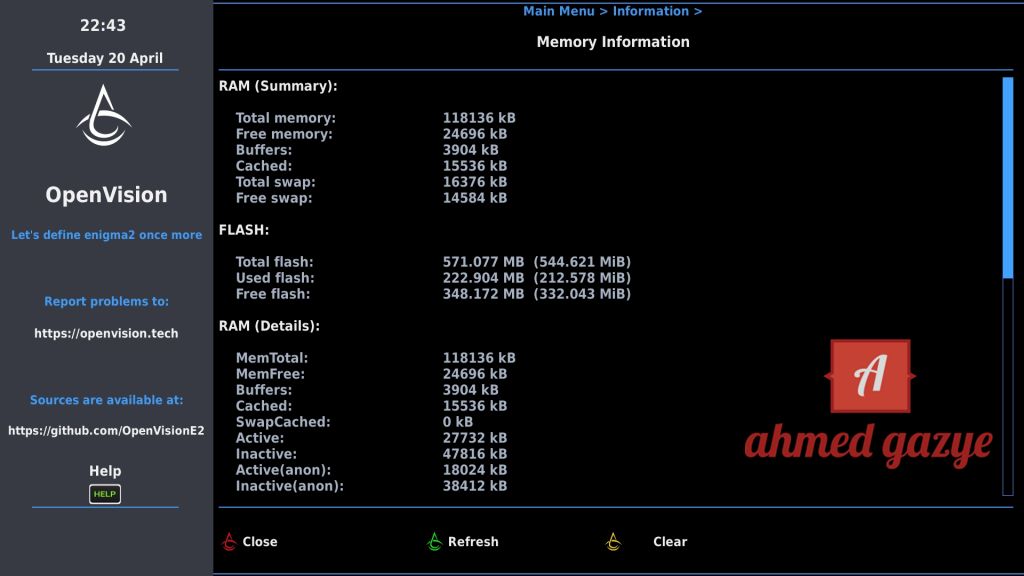Screen dimensions: 1024x576
Task: Select the RAM (Summary): heading
Action: (x=278, y=86)
